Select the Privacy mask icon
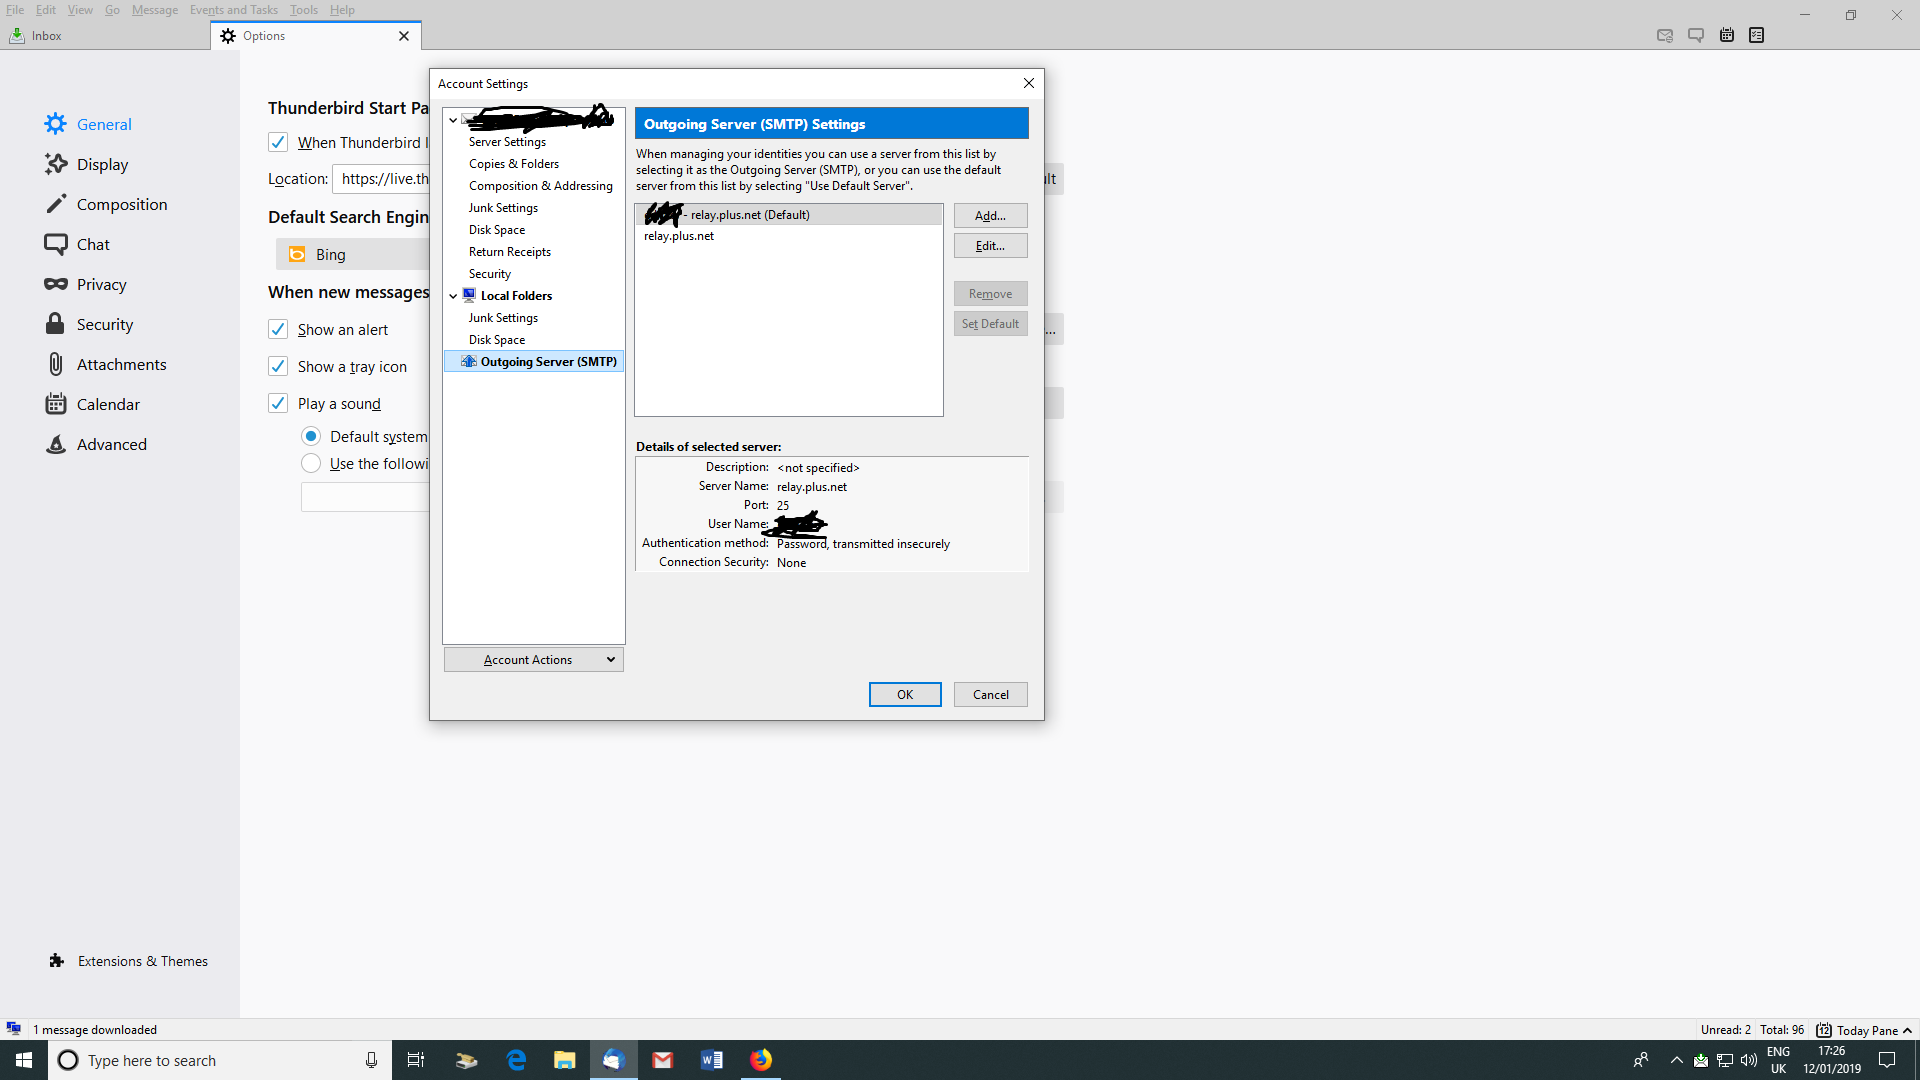This screenshot has width=1920, height=1080. [x=56, y=284]
